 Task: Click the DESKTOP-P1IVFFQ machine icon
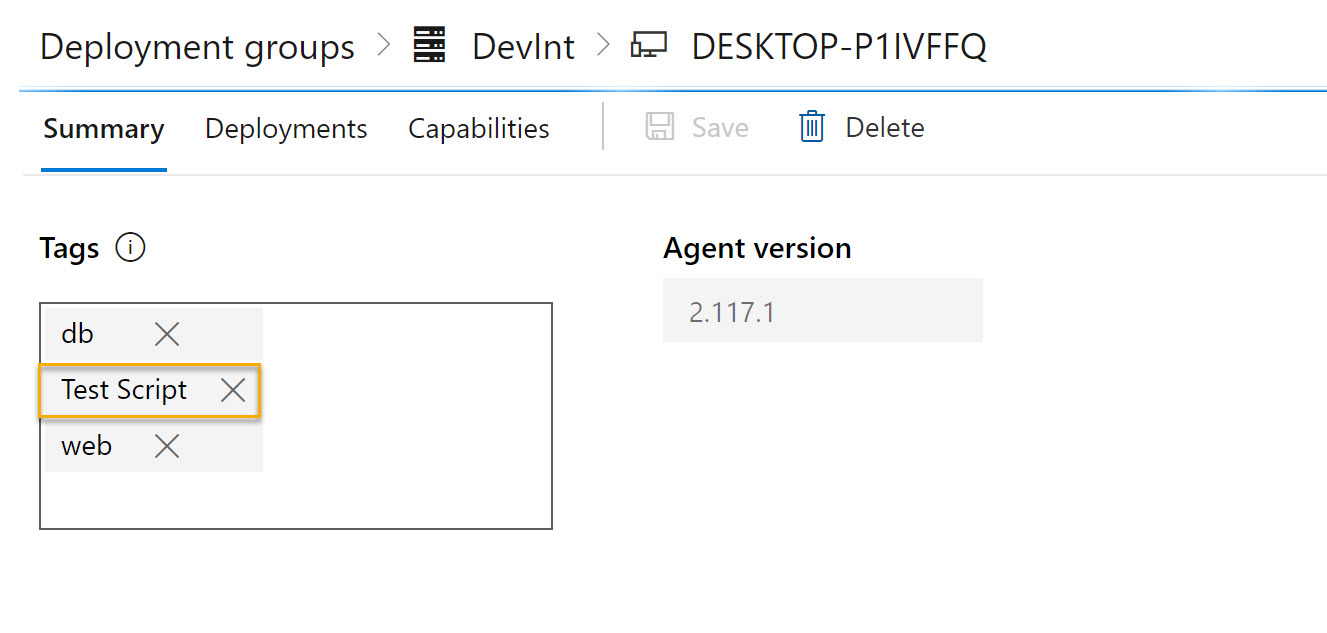649,45
